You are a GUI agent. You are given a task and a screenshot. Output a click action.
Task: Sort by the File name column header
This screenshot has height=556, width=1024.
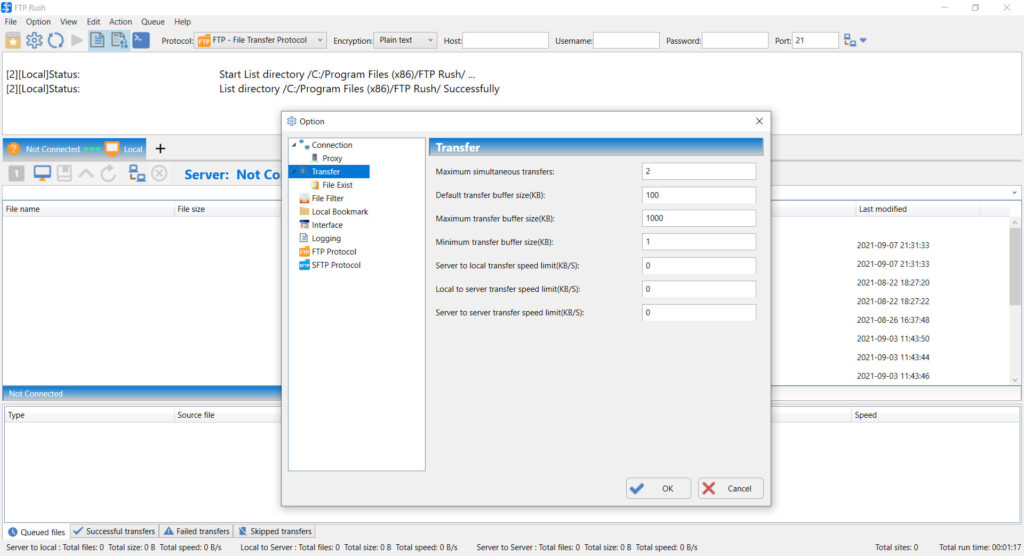pos(88,209)
